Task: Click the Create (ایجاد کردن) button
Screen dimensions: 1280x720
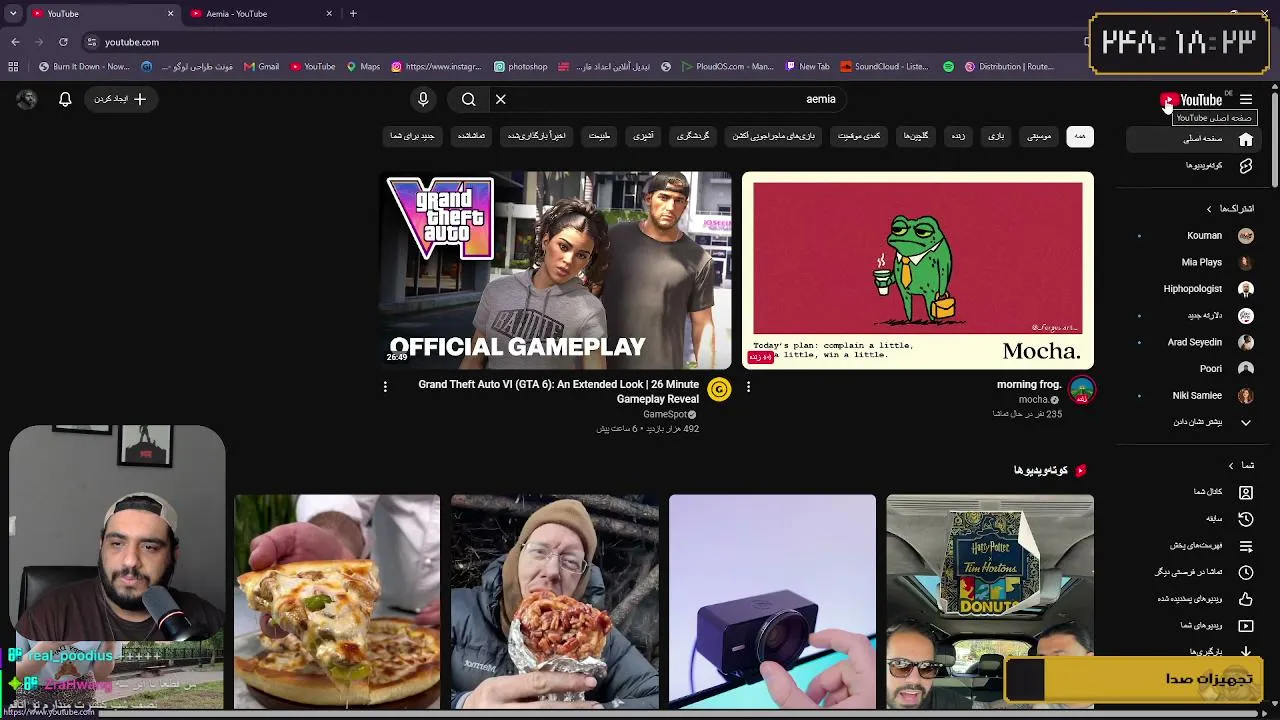Action: pyautogui.click(x=119, y=99)
